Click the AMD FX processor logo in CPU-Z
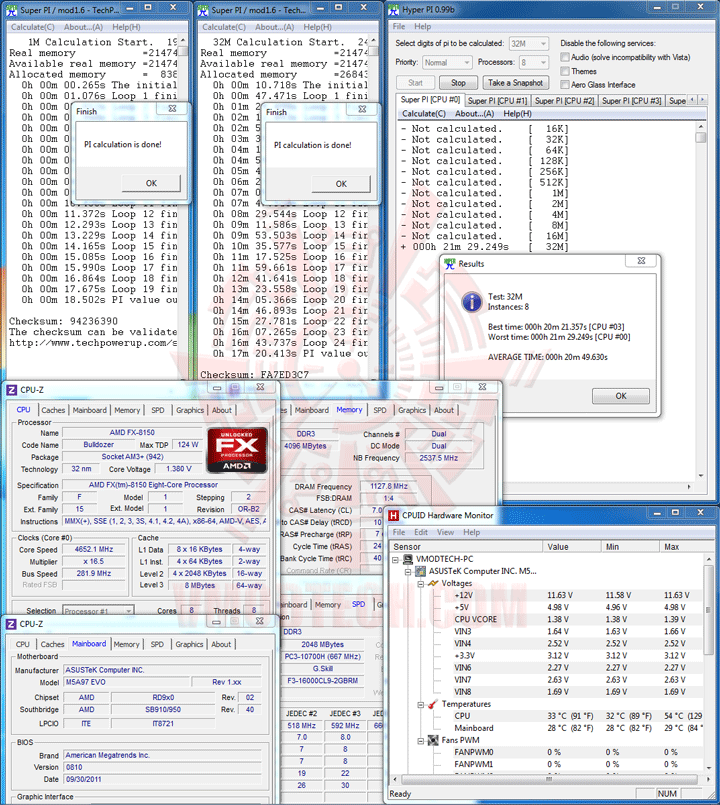This screenshot has width=720, height=805. (x=237, y=450)
